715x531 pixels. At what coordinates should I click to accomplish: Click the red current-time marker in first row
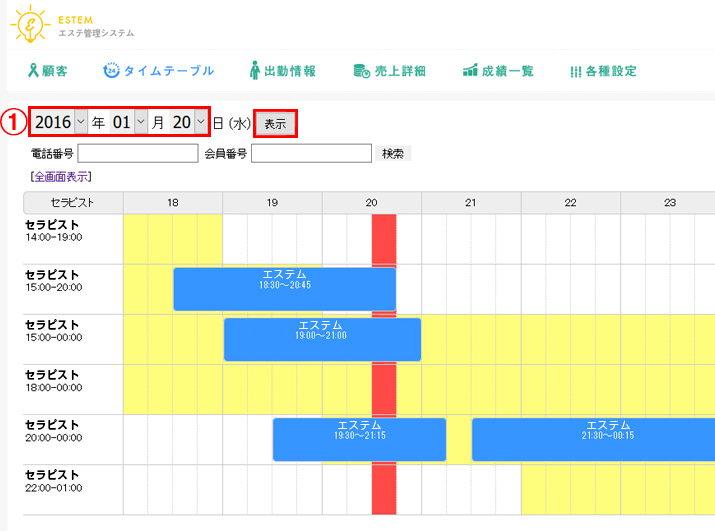(384, 238)
